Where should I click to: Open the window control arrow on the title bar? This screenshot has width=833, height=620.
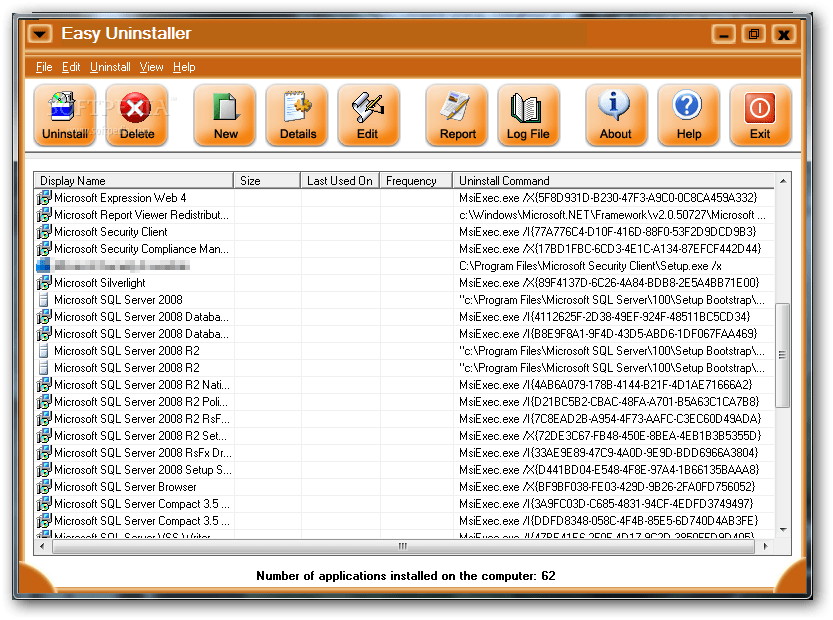click(39, 33)
